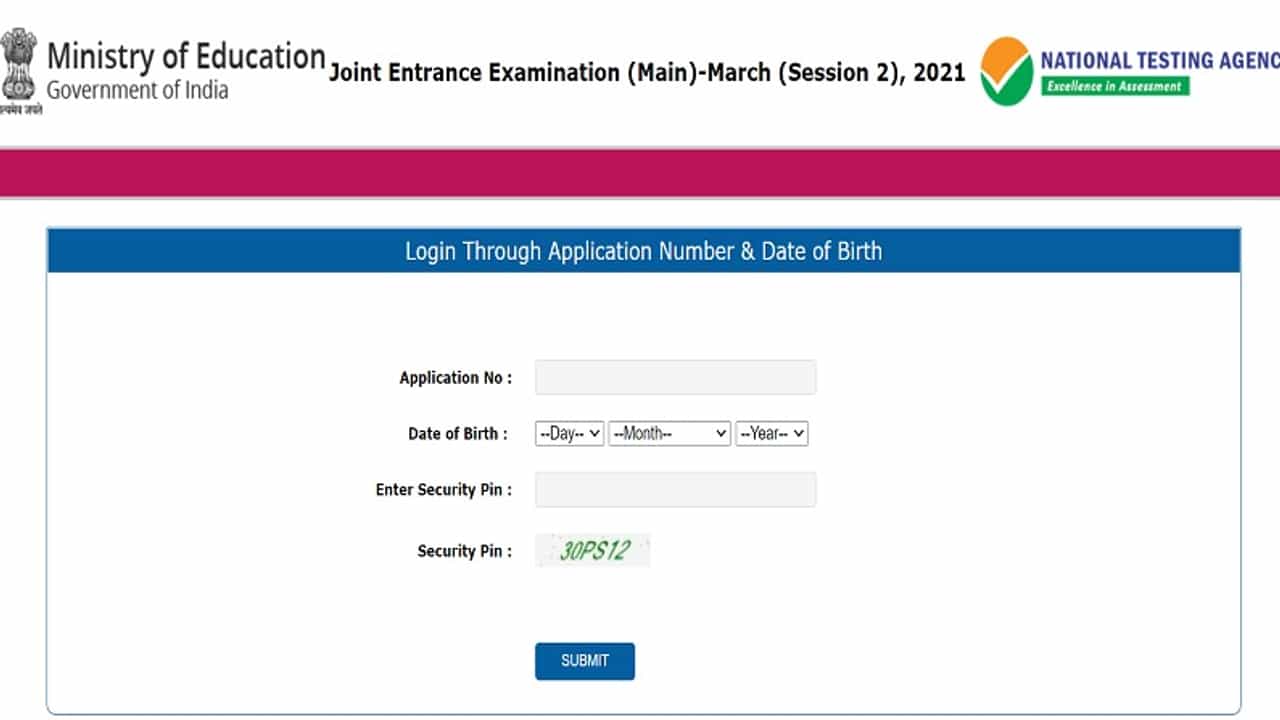Click the blue Login Through Application Number header

point(643,251)
